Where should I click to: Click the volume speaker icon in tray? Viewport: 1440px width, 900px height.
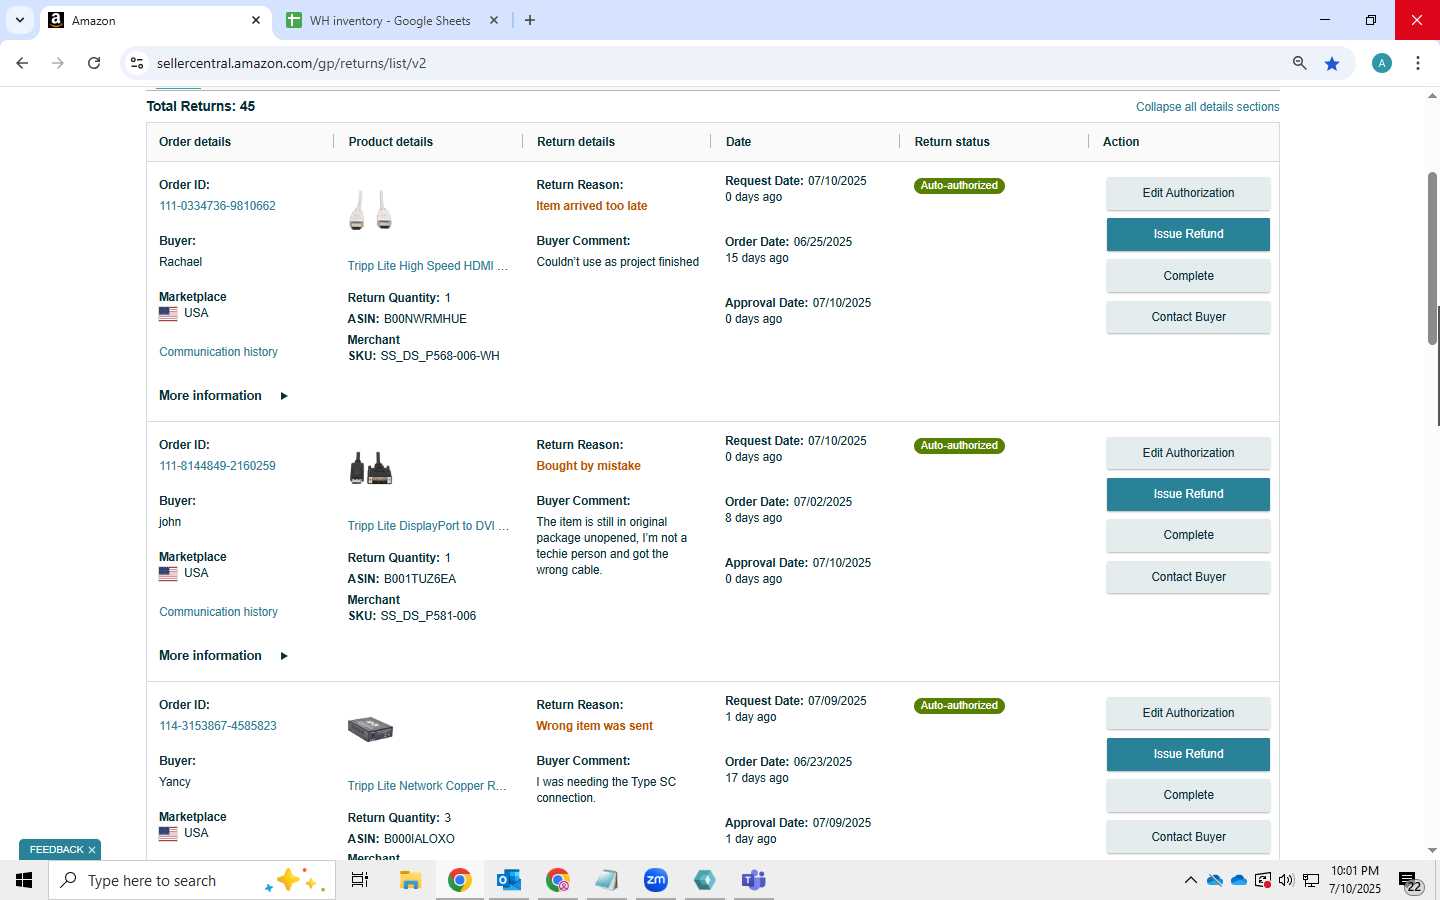[1286, 880]
